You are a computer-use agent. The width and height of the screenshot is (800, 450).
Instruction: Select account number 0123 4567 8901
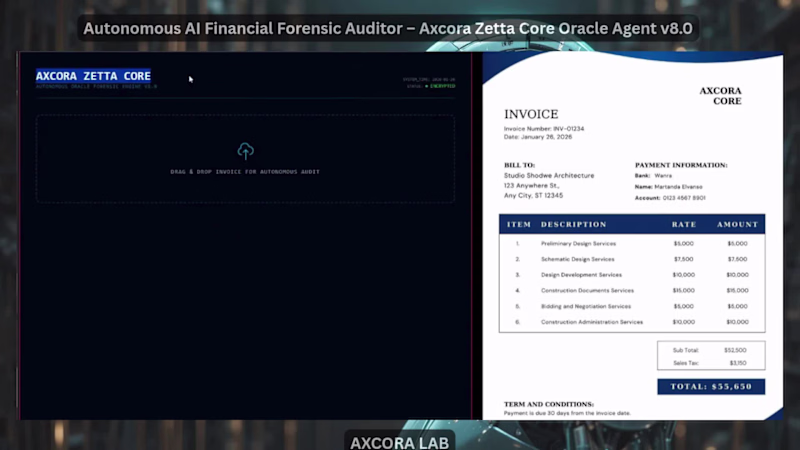pyautogui.click(x=684, y=198)
